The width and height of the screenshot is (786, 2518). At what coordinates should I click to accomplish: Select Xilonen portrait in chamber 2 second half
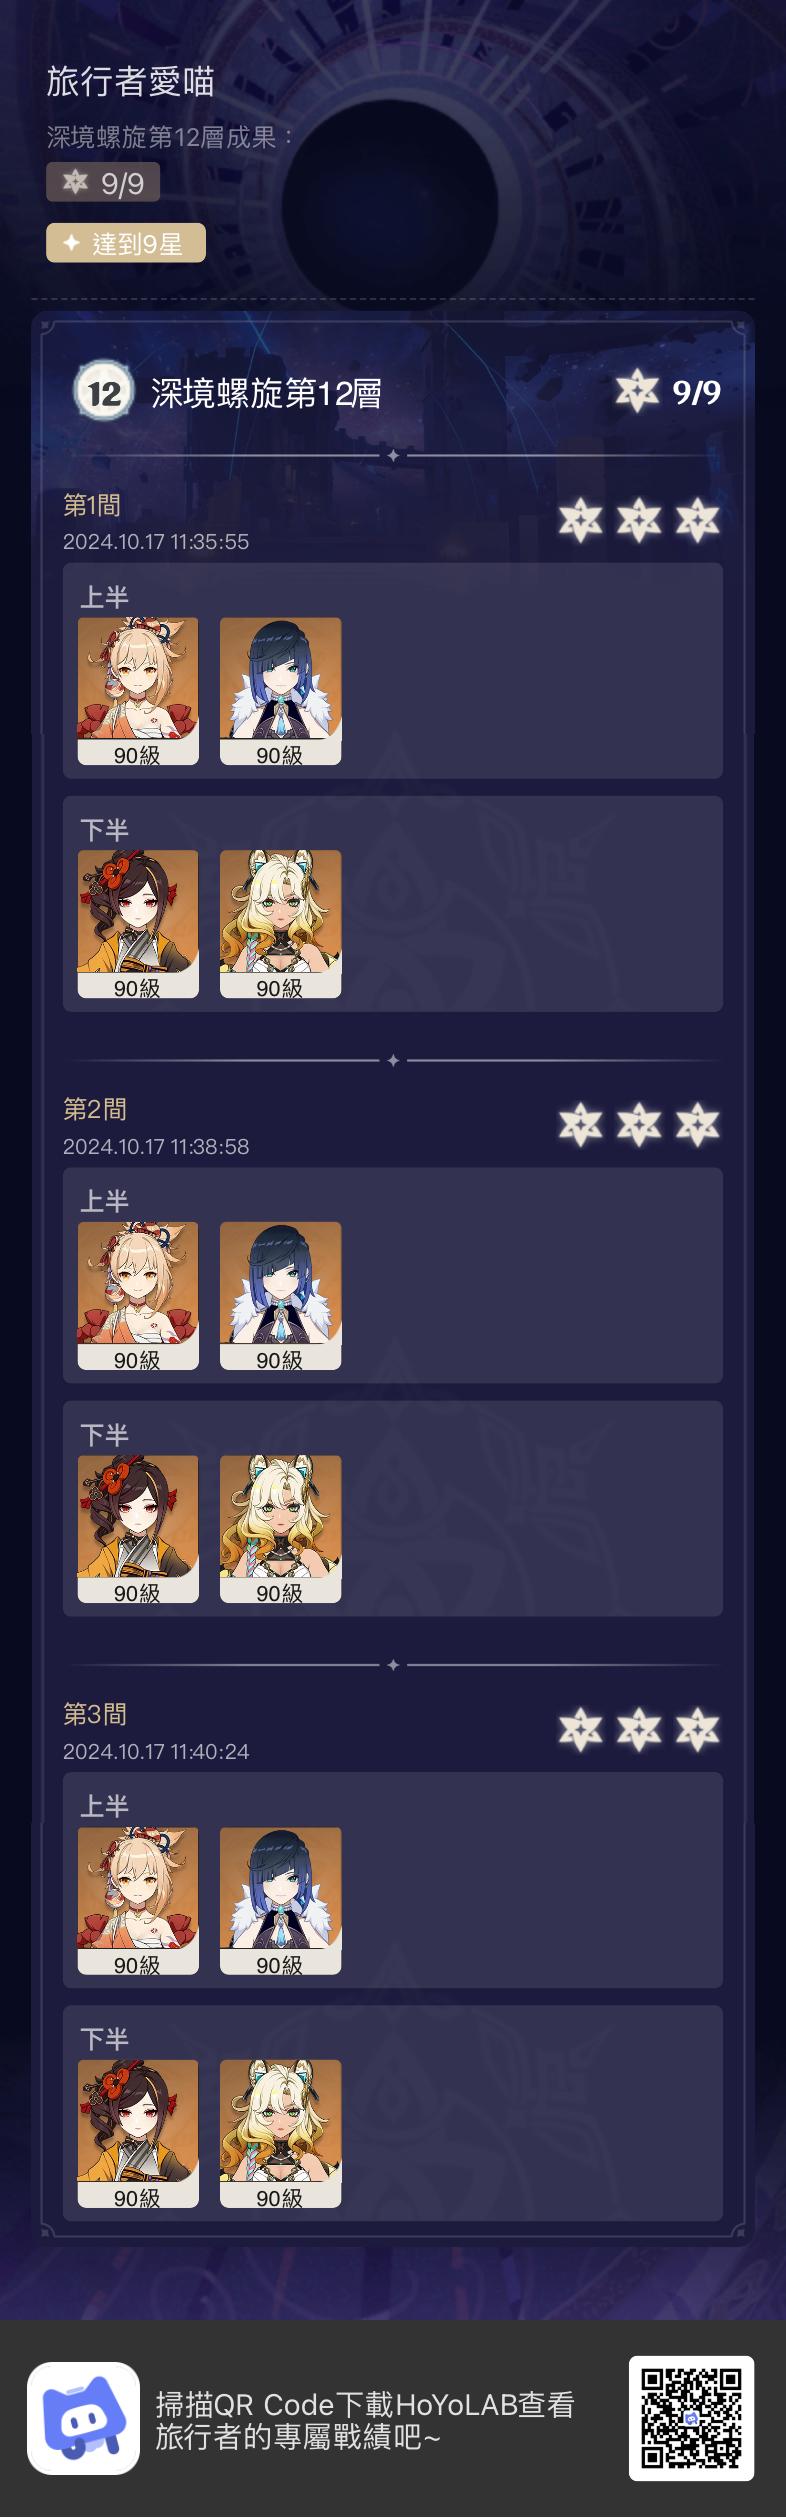tap(280, 1529)
